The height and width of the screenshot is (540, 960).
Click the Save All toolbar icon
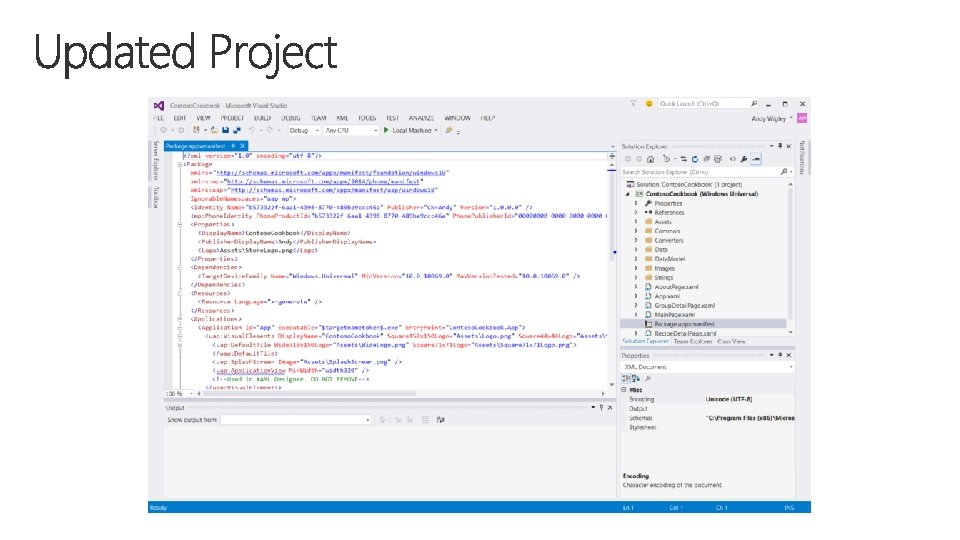pos(236,130)
